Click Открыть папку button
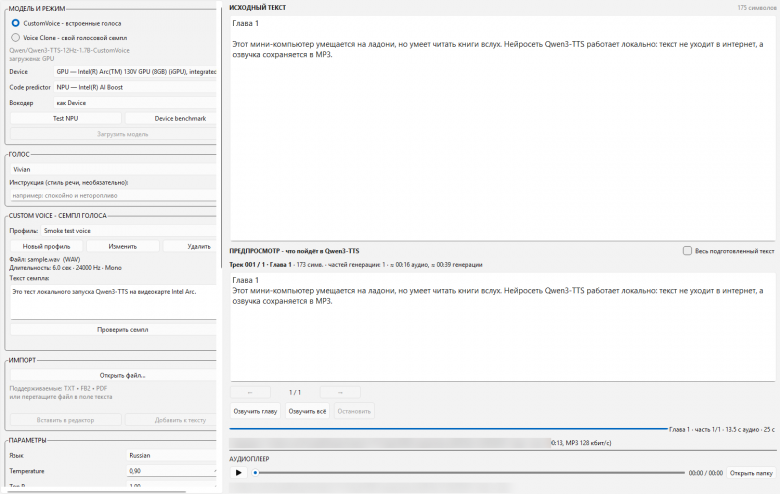This screenshot has height=494, width=780. click(751, 473)
